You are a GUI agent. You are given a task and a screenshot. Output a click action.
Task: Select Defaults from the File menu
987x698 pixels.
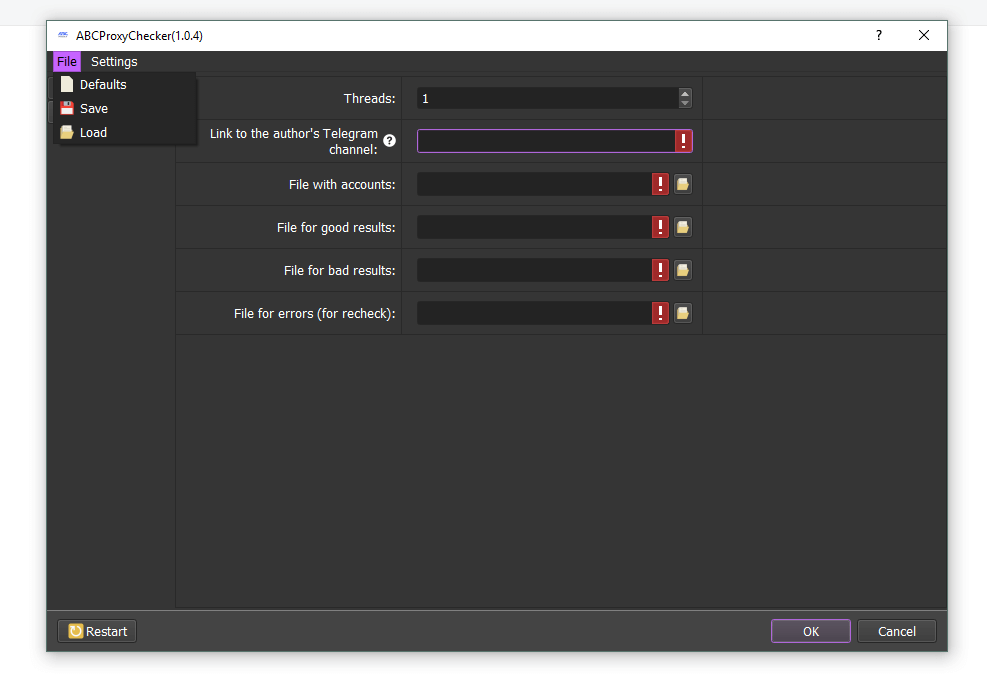point(103,85)
